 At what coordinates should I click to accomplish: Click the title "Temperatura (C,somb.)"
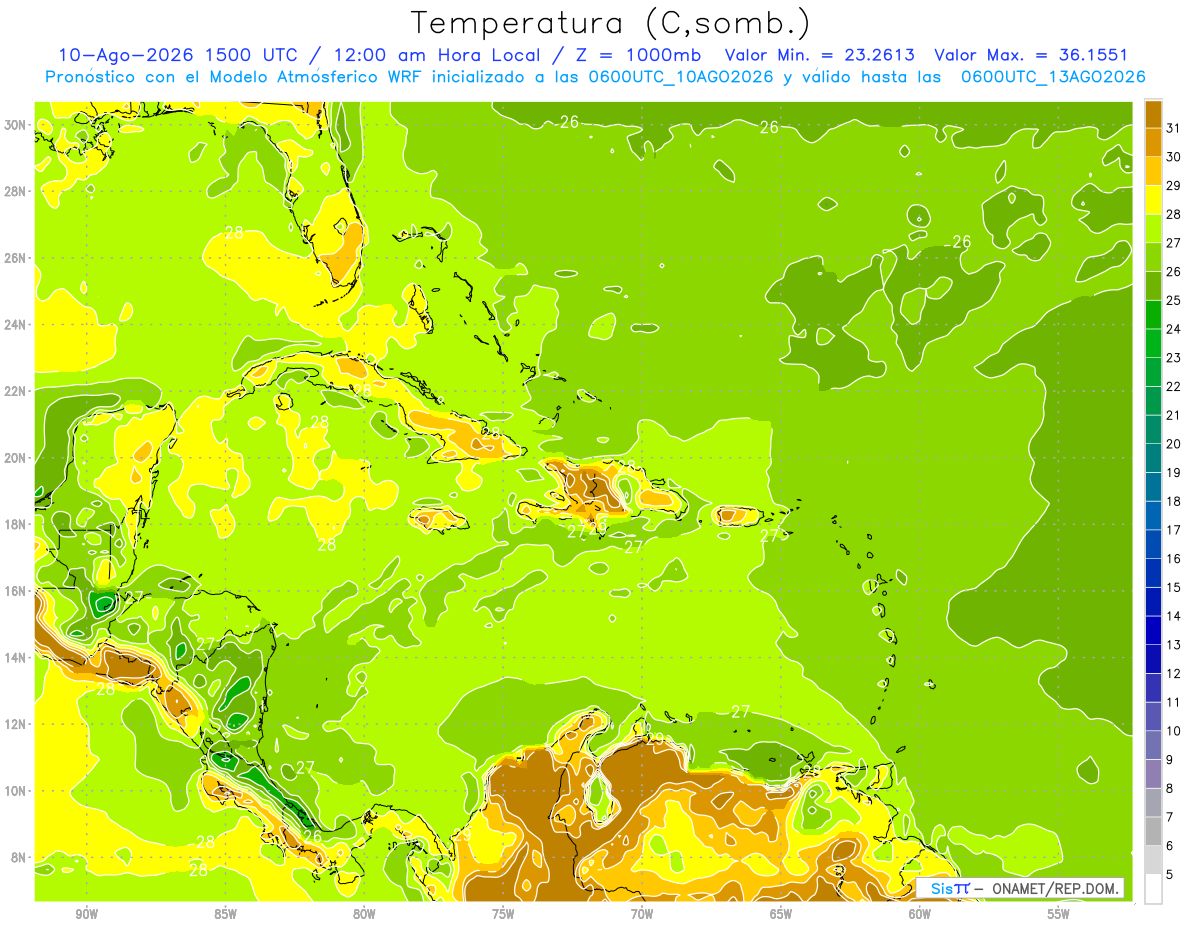(x=611, y=23)
